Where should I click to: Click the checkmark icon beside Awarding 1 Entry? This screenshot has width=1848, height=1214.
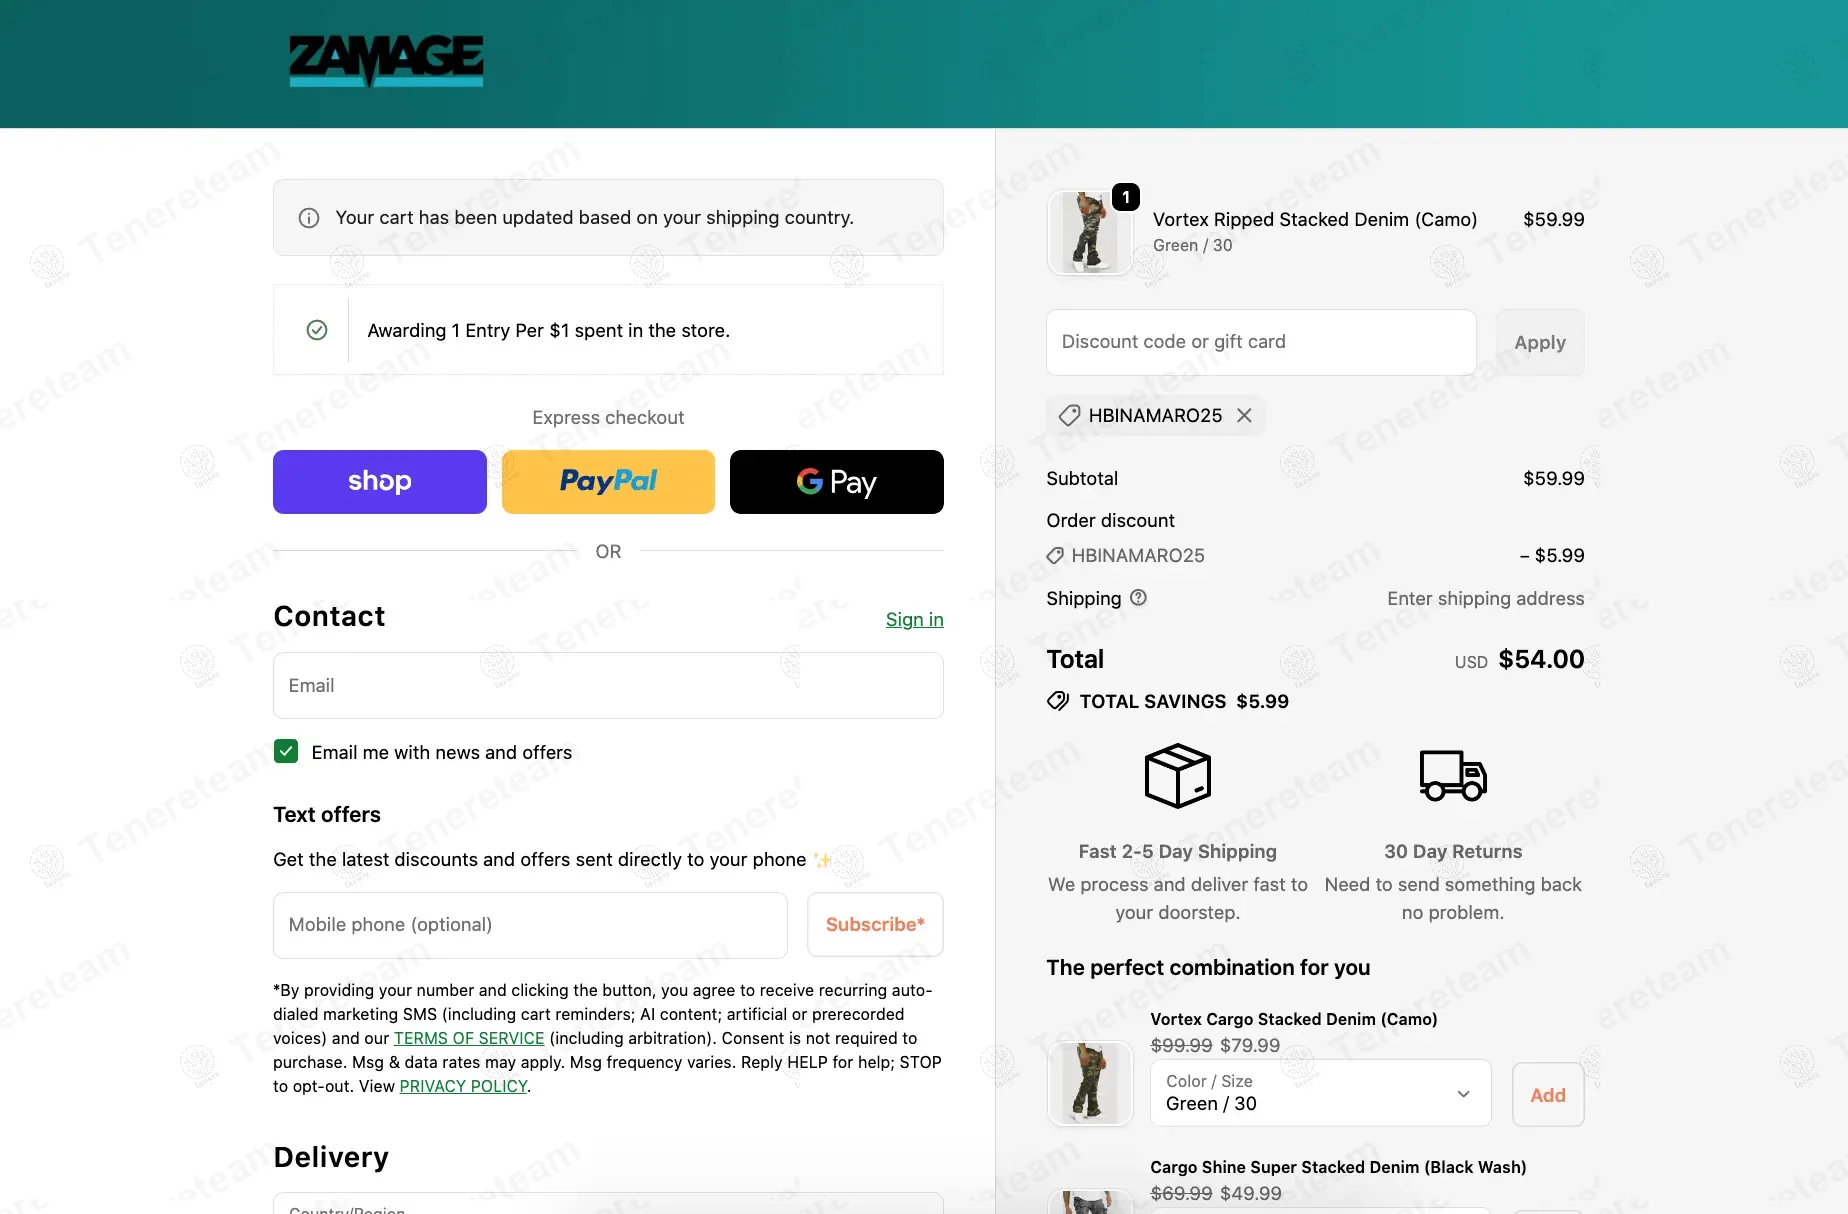point(317,330)
